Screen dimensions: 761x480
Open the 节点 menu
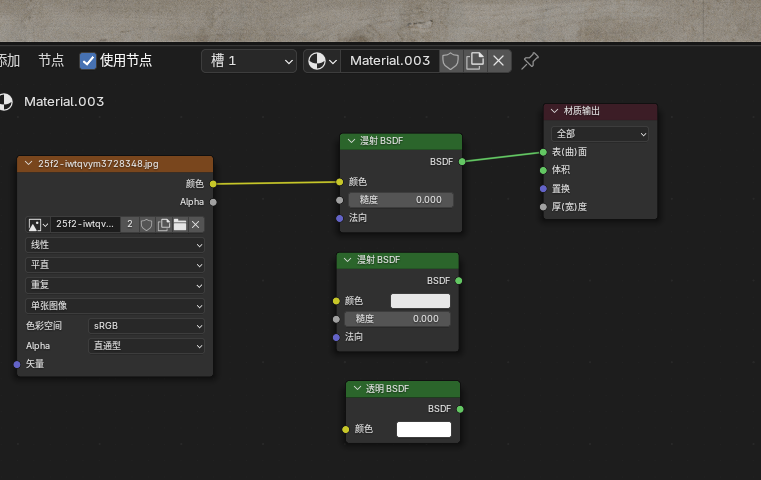tap(51, 61)
